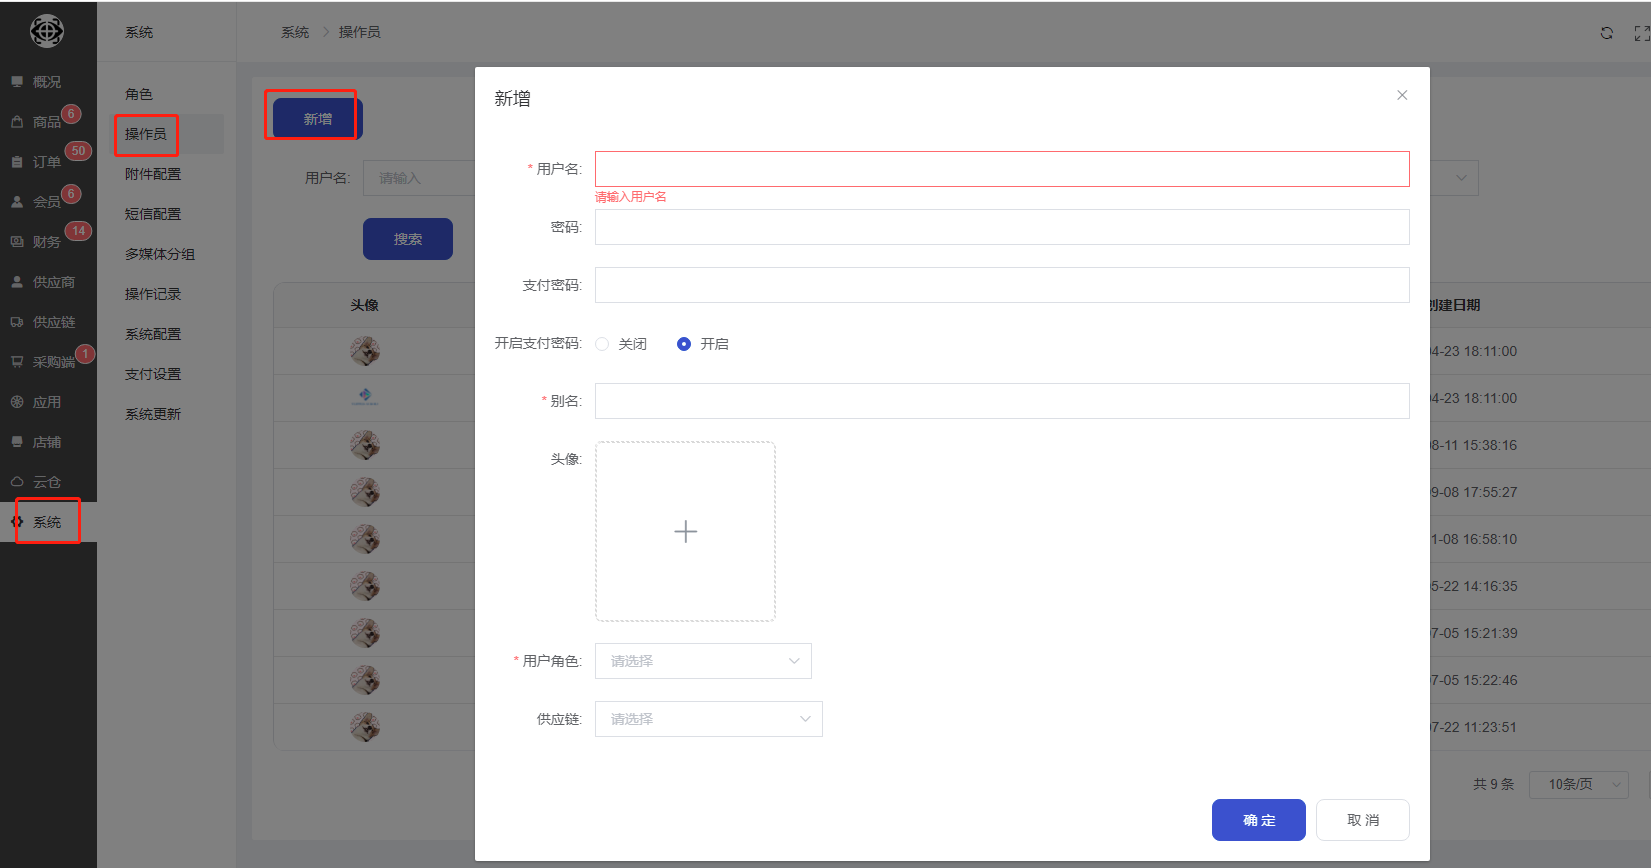Go to 会员 in the sidebar
This screenshot has width=1651, height=868.
pos(46,202)
